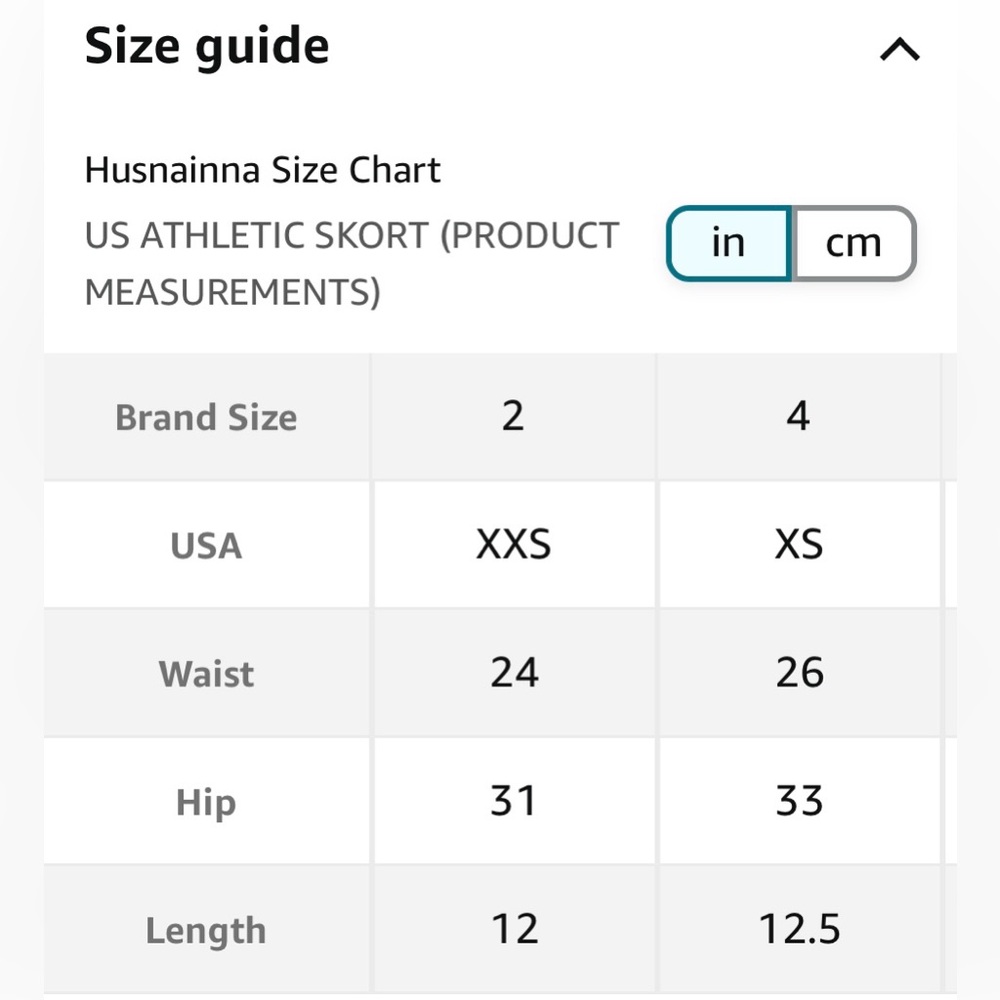Screen dimensions: 1000x1000
Task: Click the Size guide heading
Action: (207, 47)
